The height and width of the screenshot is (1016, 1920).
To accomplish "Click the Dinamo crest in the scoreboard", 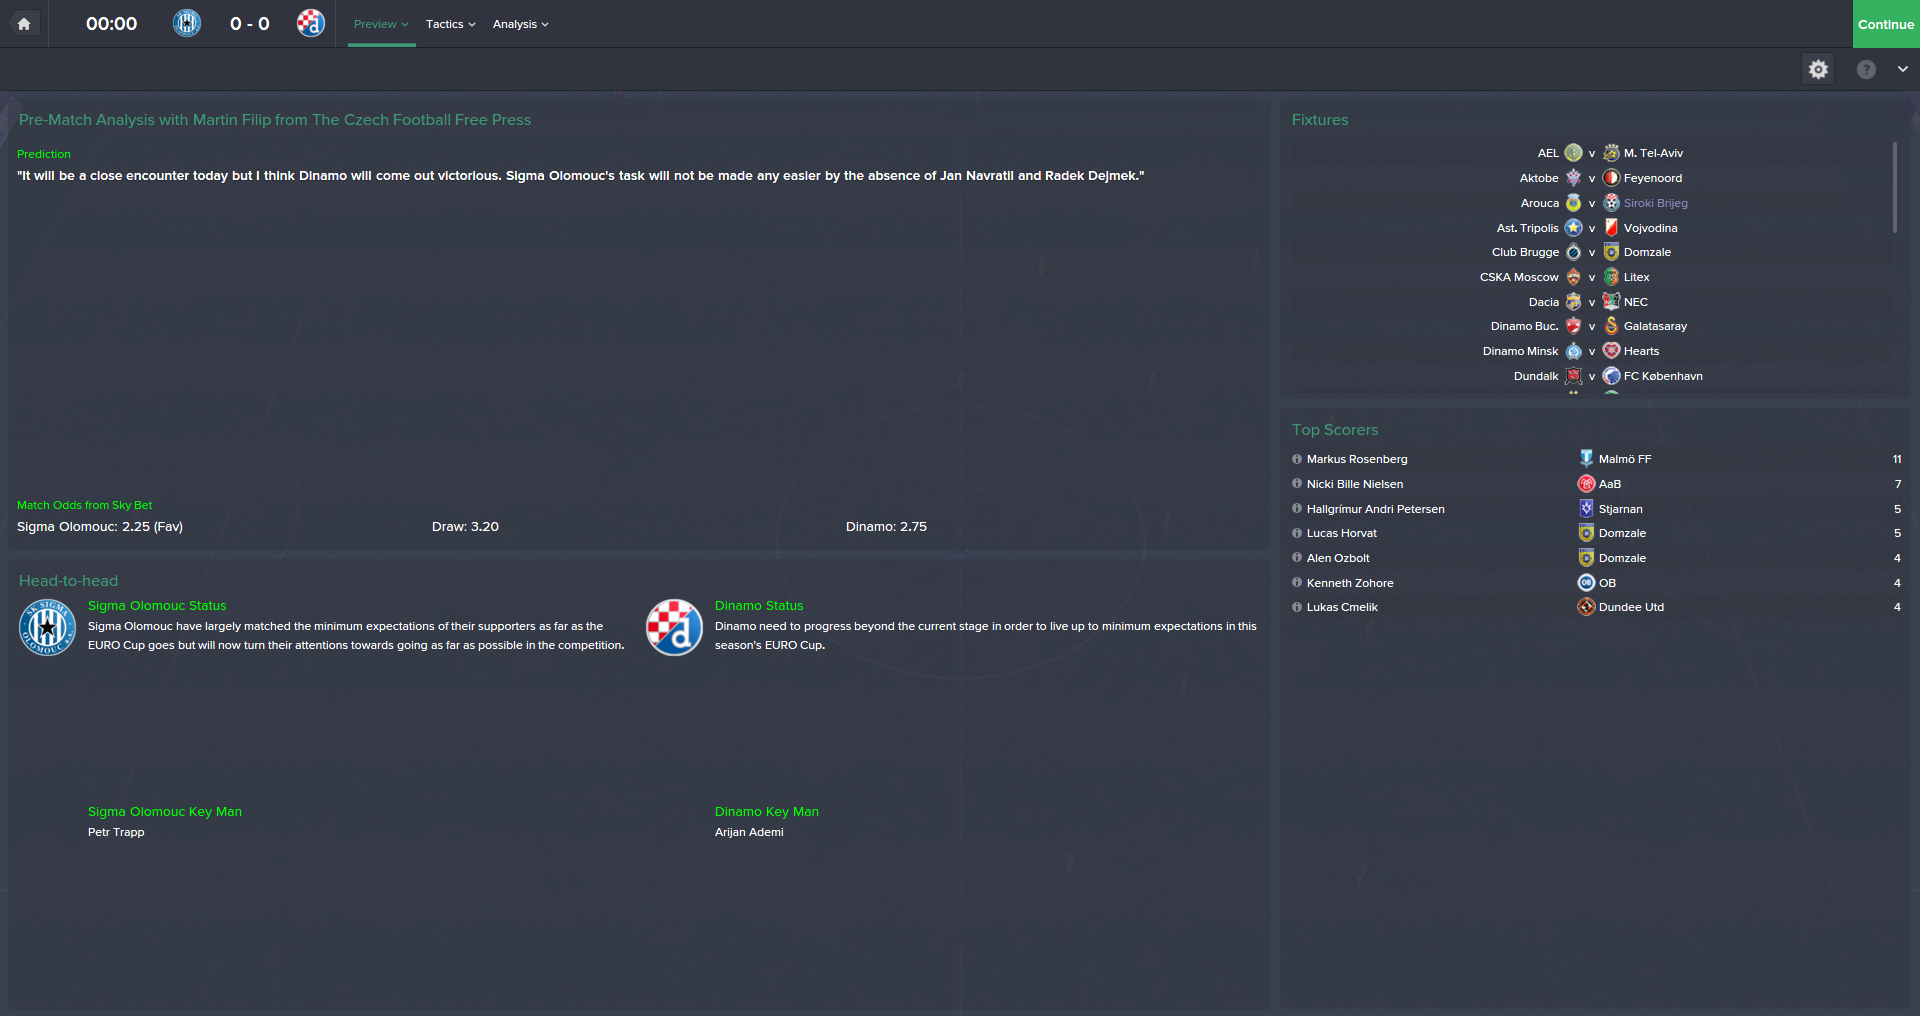I will [311, 23].
